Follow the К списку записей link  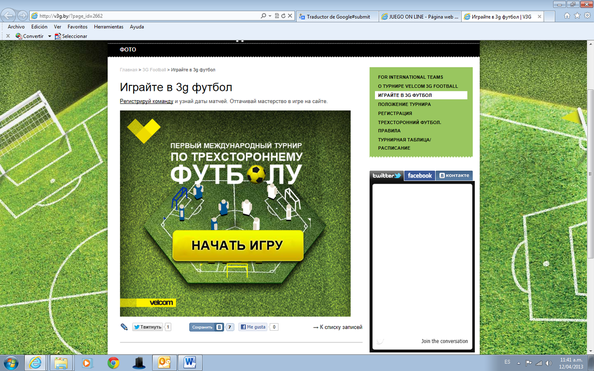tap(337, 327)
